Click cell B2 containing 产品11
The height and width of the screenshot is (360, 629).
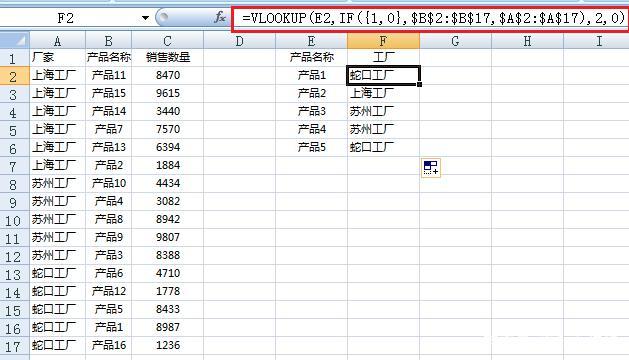tap(108, 75)
